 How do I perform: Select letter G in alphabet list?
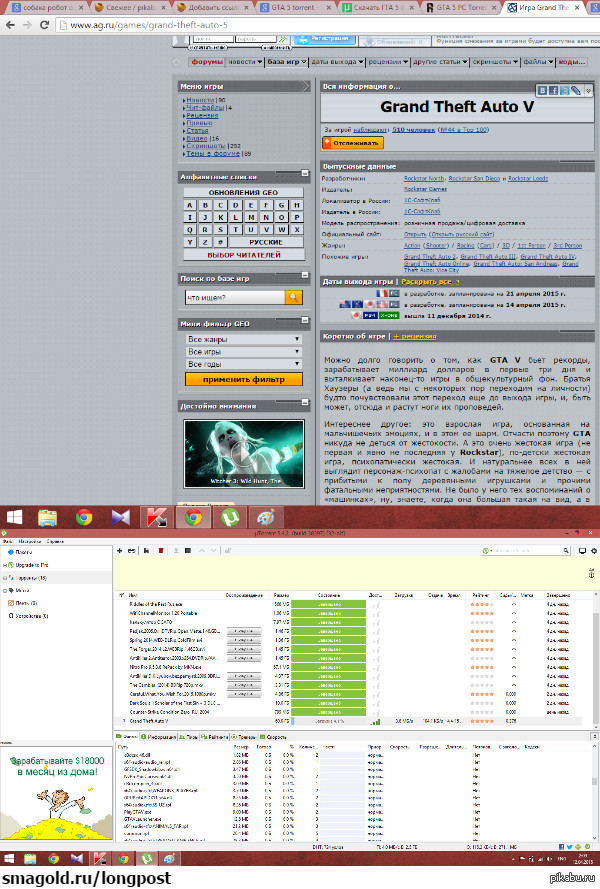tap(281, 205)
